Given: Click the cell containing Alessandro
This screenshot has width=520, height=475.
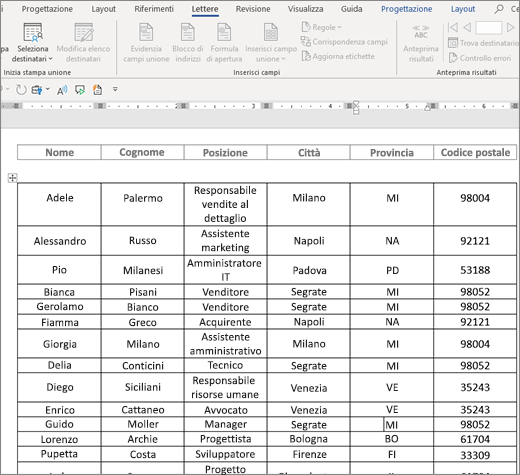Looking at the screenshot, I should 59,241.
